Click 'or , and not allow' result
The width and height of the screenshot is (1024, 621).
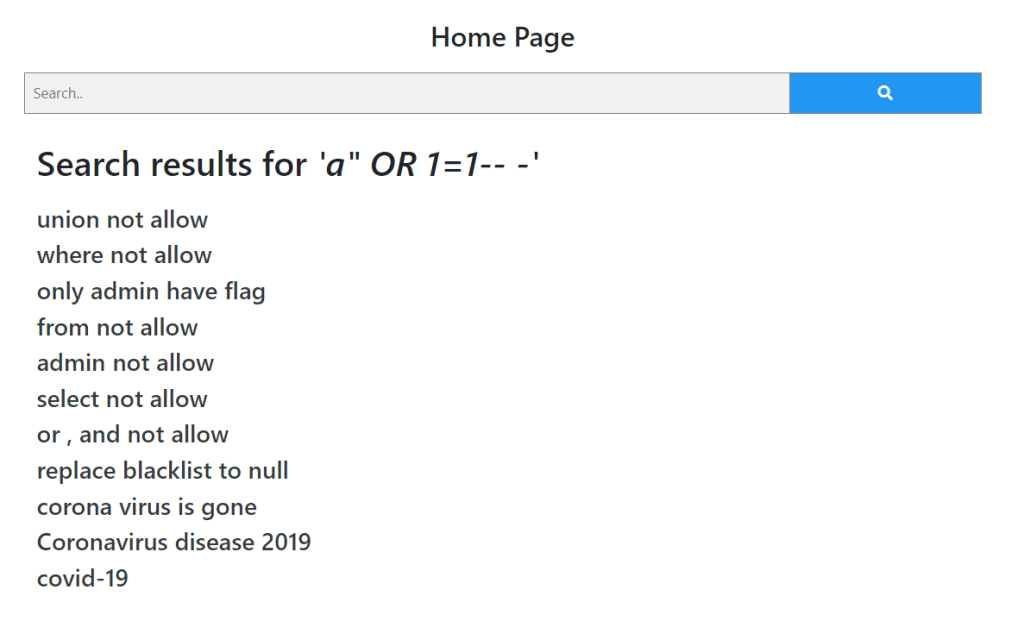coord(133,435)
